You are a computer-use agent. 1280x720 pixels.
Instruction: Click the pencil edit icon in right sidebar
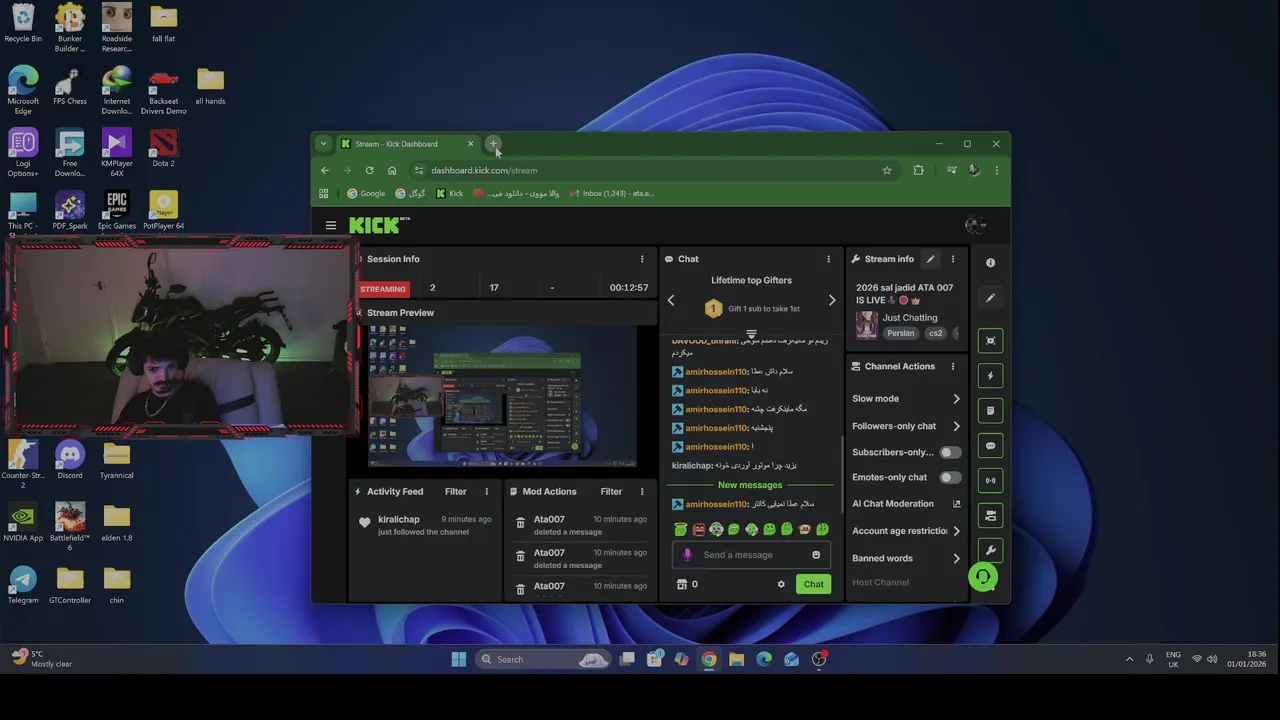(x=990, y=298)
